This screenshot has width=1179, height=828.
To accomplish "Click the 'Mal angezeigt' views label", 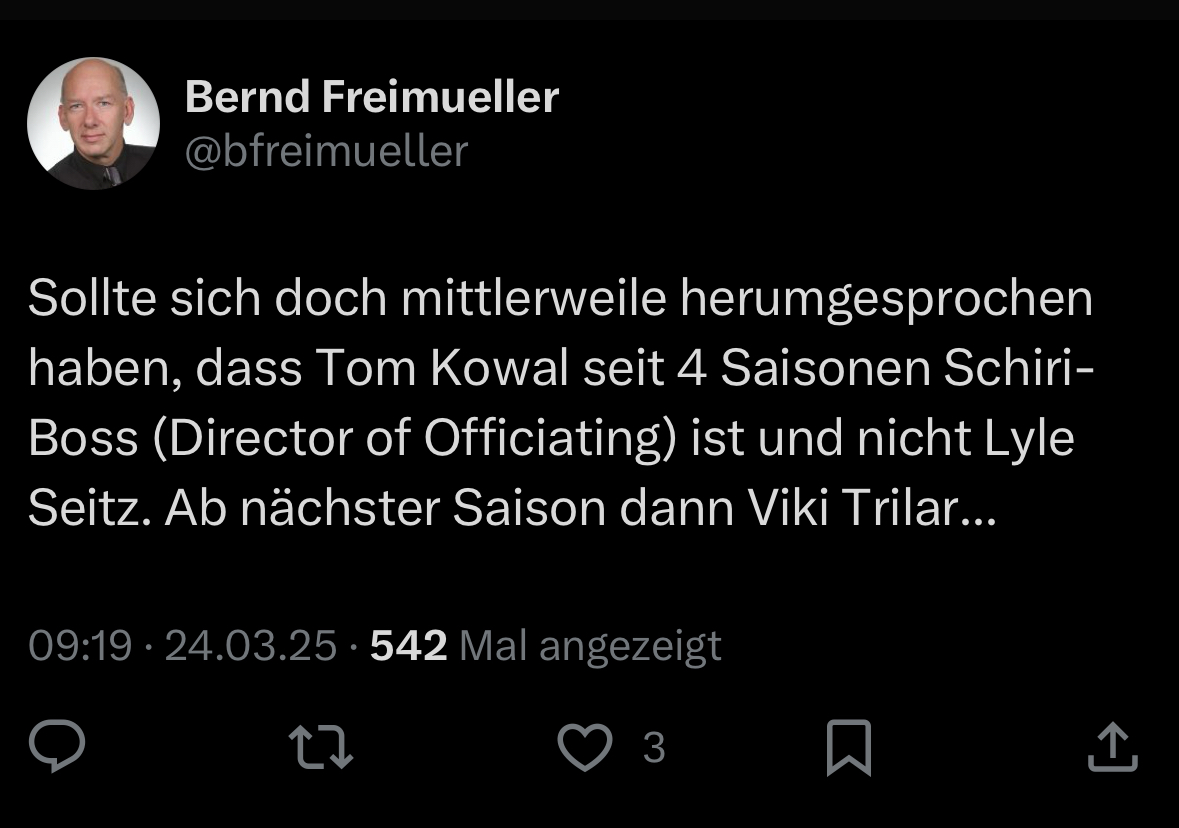I will 590,646.
